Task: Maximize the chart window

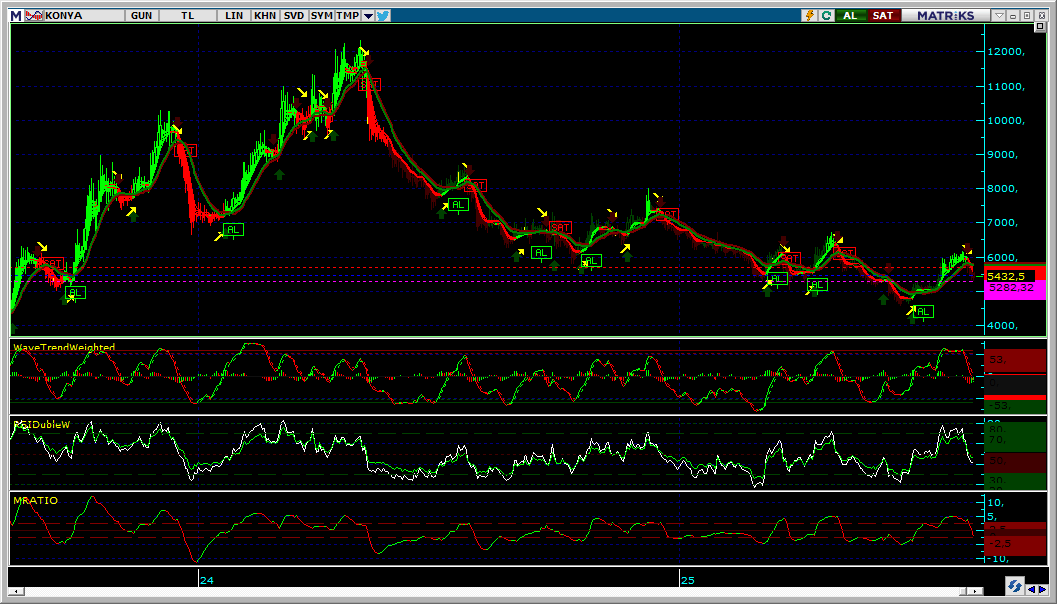Action: [1027, 15]
